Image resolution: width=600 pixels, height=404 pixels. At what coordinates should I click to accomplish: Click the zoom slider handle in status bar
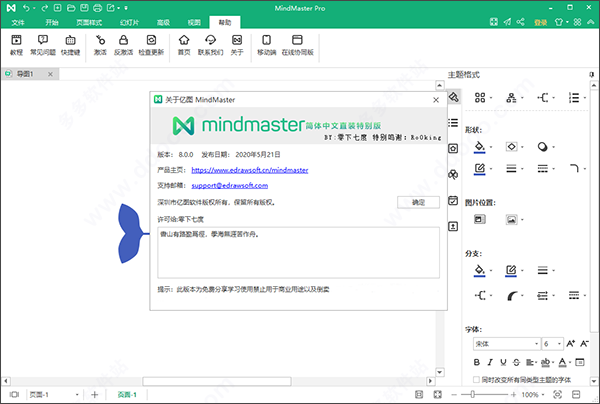(473, 394)
